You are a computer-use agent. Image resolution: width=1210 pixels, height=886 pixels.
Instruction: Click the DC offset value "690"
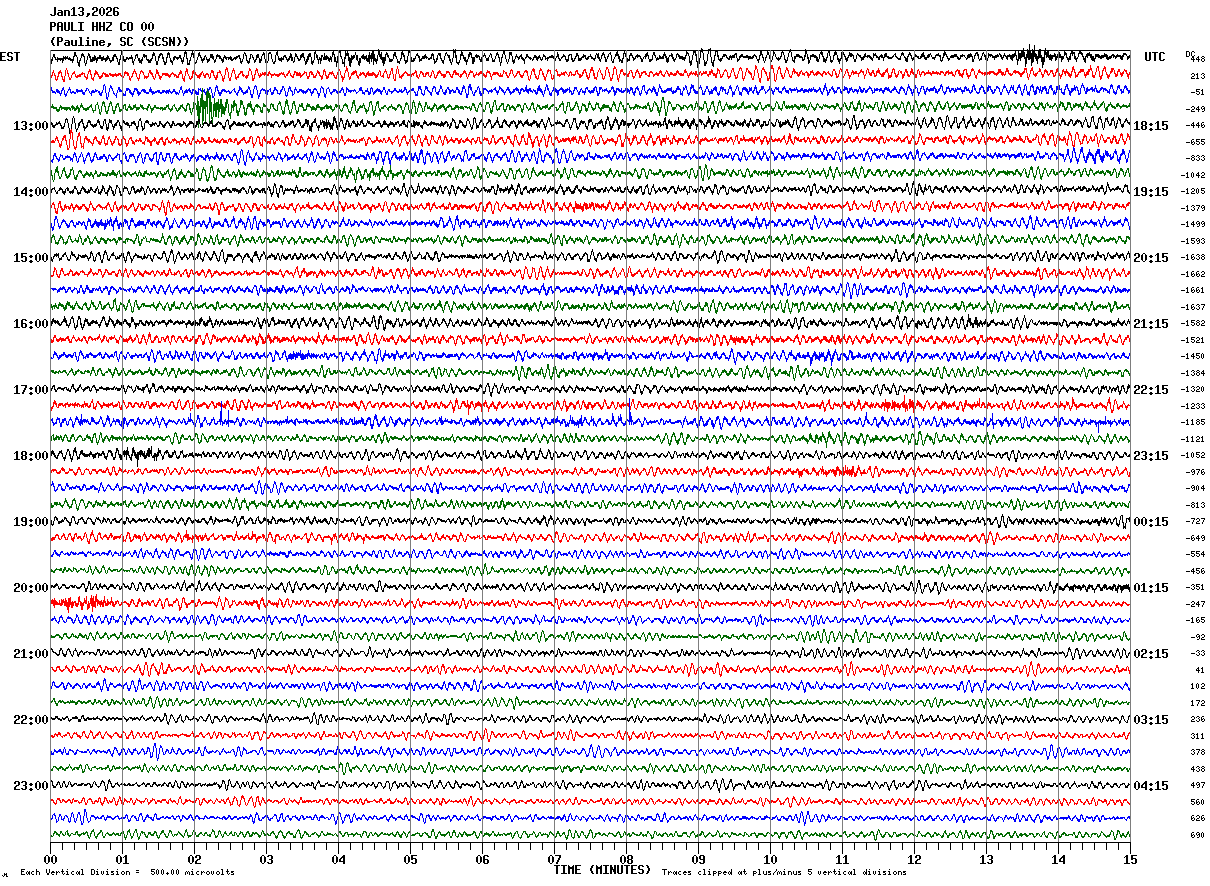pos(1197,835)
